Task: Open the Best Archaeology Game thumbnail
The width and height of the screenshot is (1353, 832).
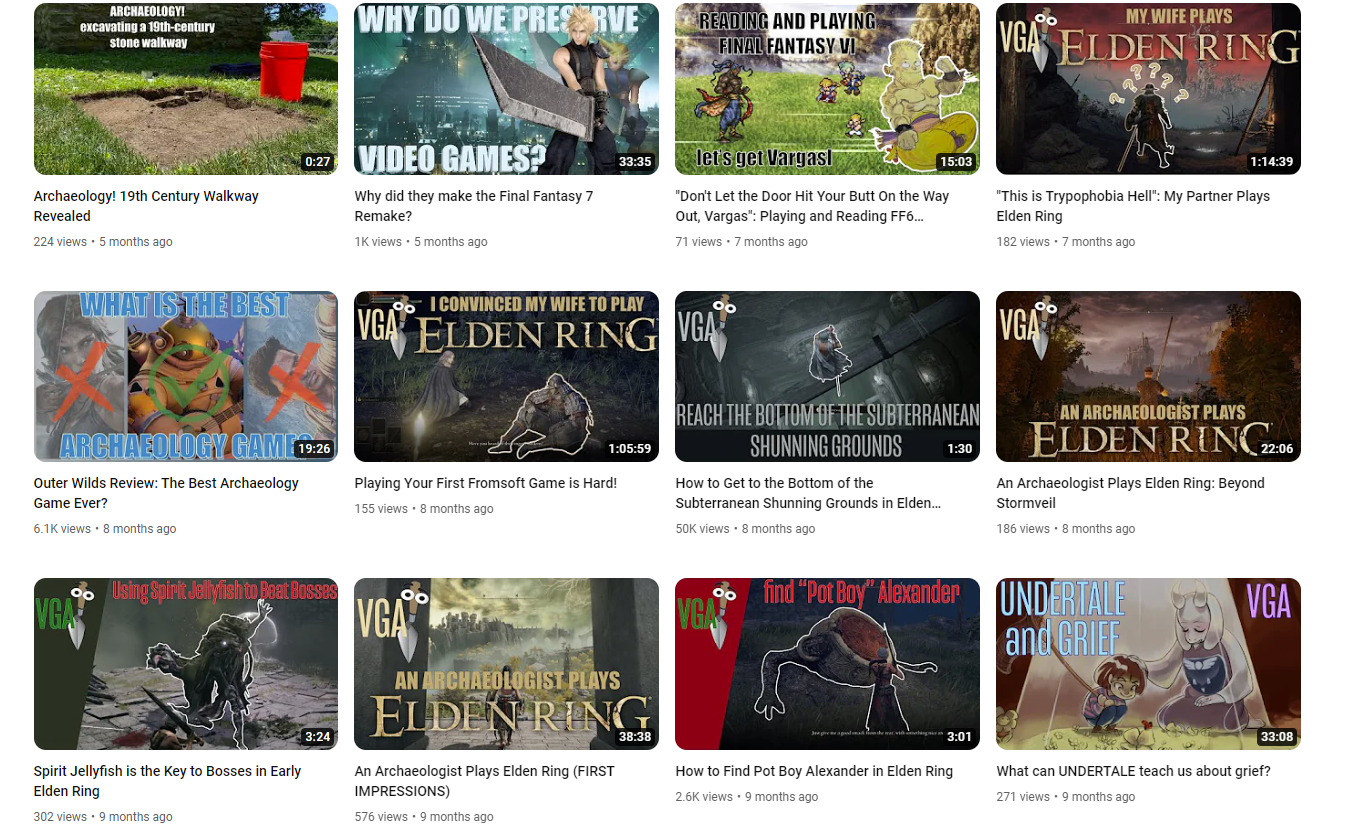Action: pyautogui.click(x=186, y=376)
